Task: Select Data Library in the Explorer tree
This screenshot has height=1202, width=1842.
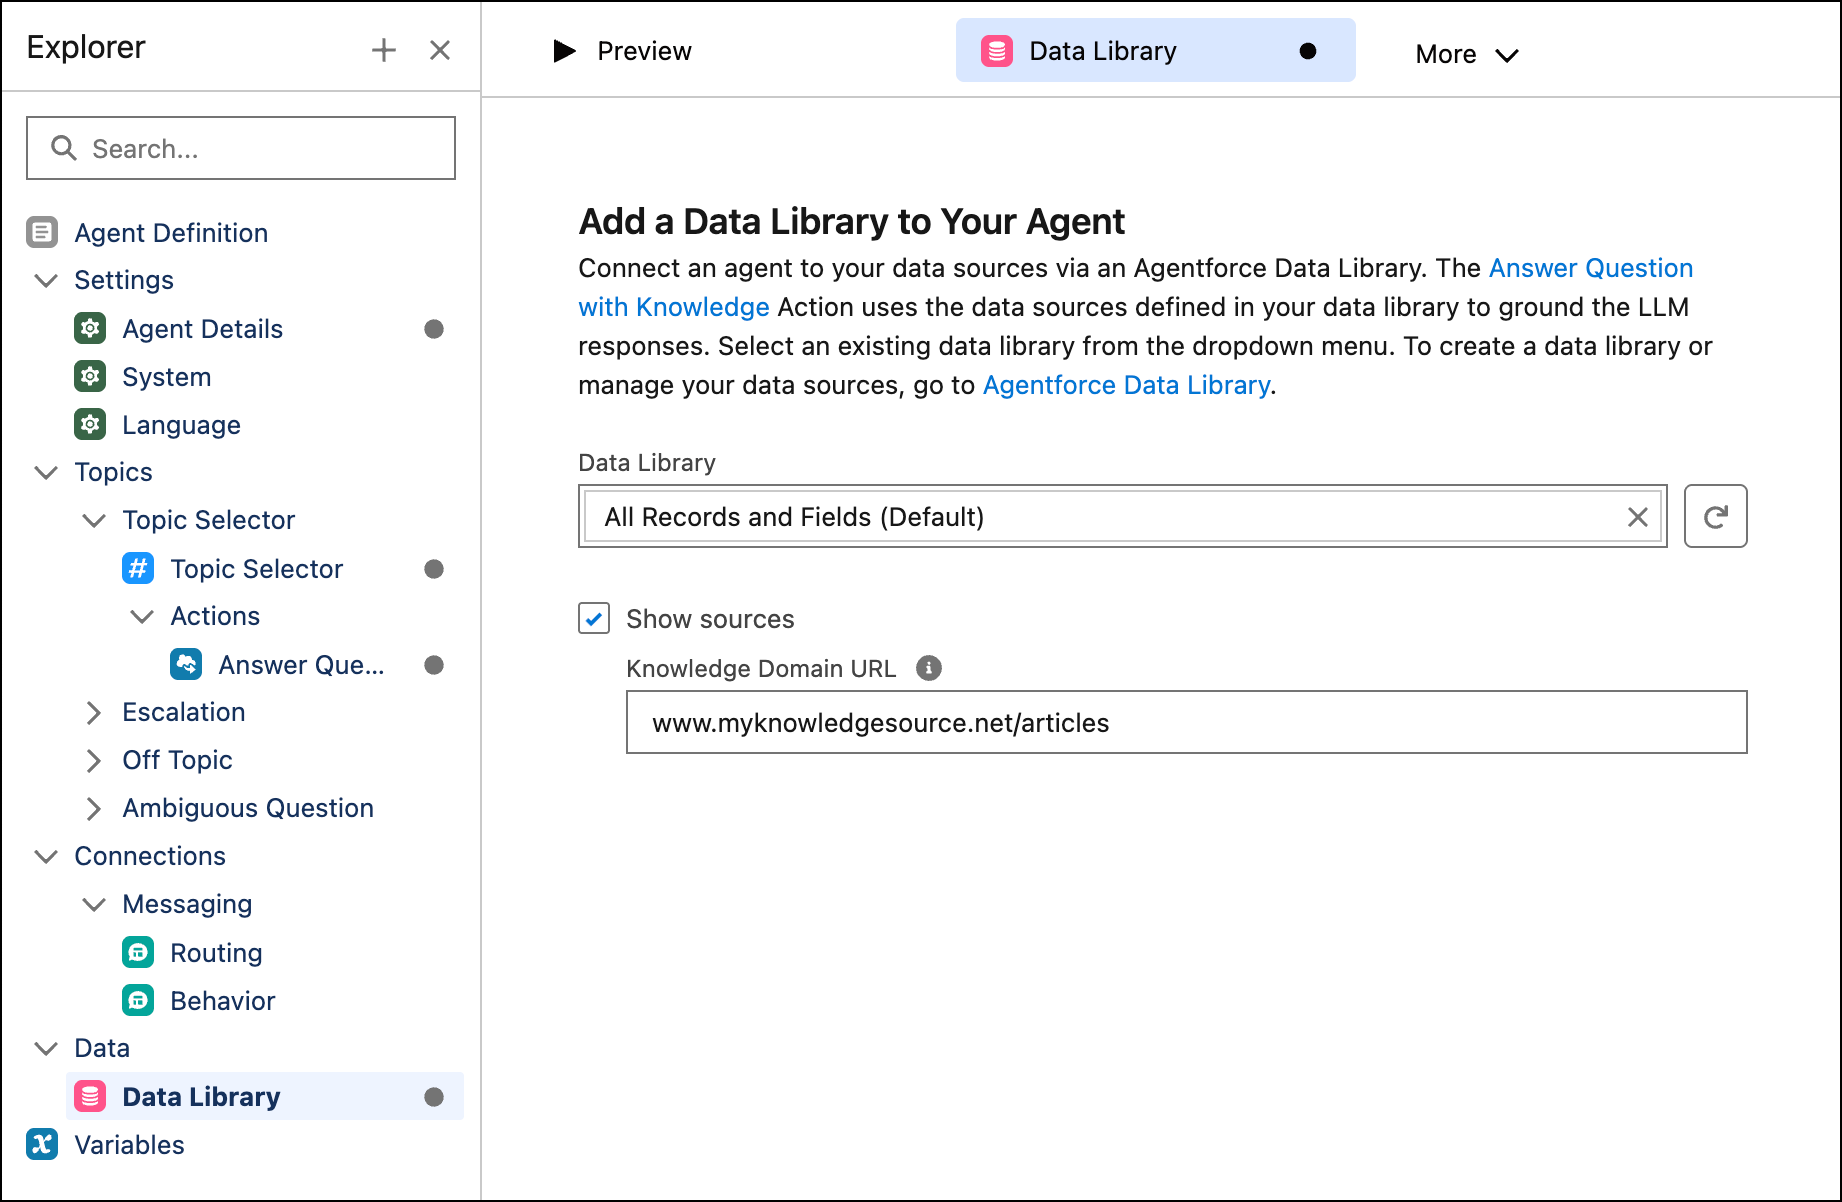Action: [265, 1096]
